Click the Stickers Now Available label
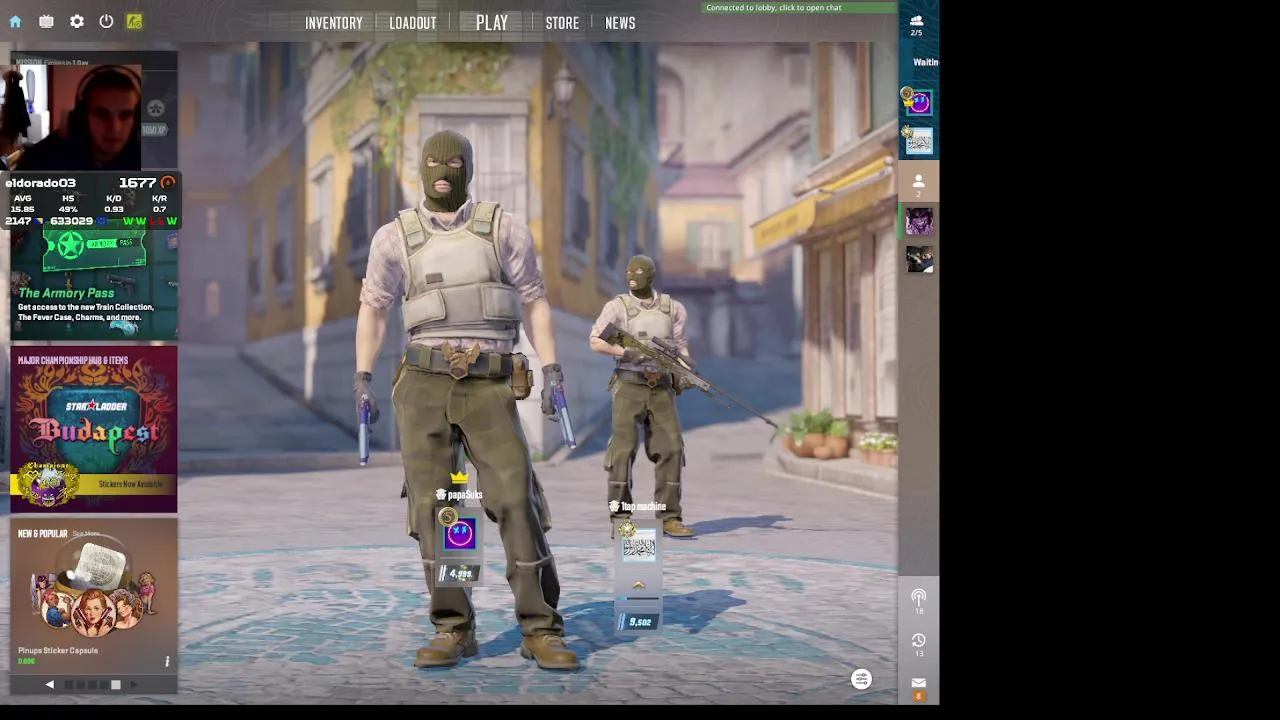Viewport: 1280px width, 720px height. tap(130, 484)
